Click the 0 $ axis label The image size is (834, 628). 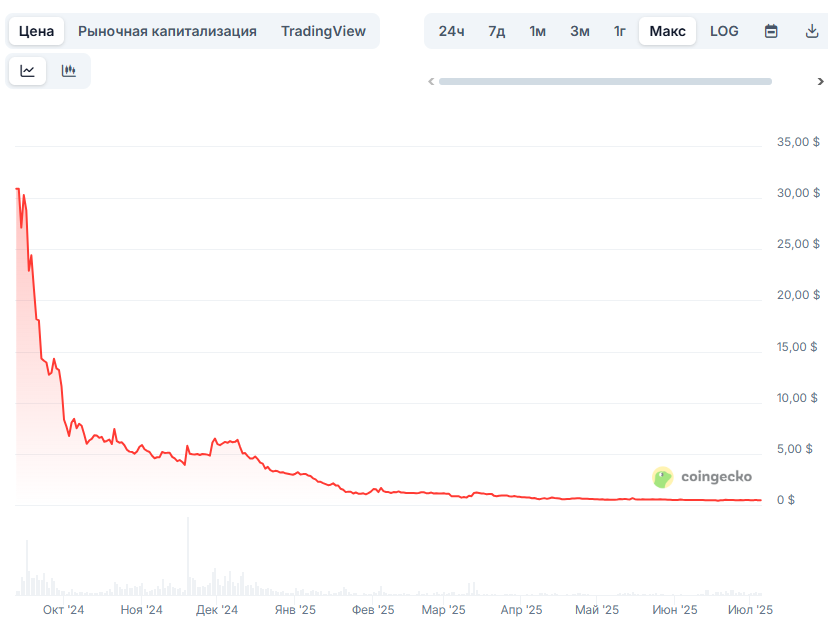[x=786, y=500]
